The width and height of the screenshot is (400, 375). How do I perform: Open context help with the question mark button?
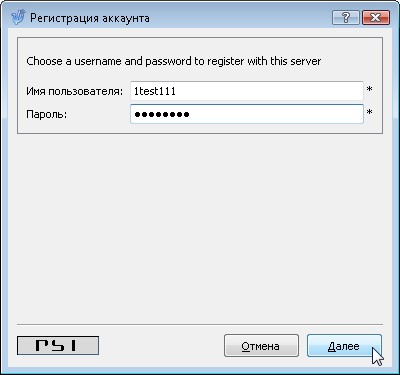tap(346, 17)
